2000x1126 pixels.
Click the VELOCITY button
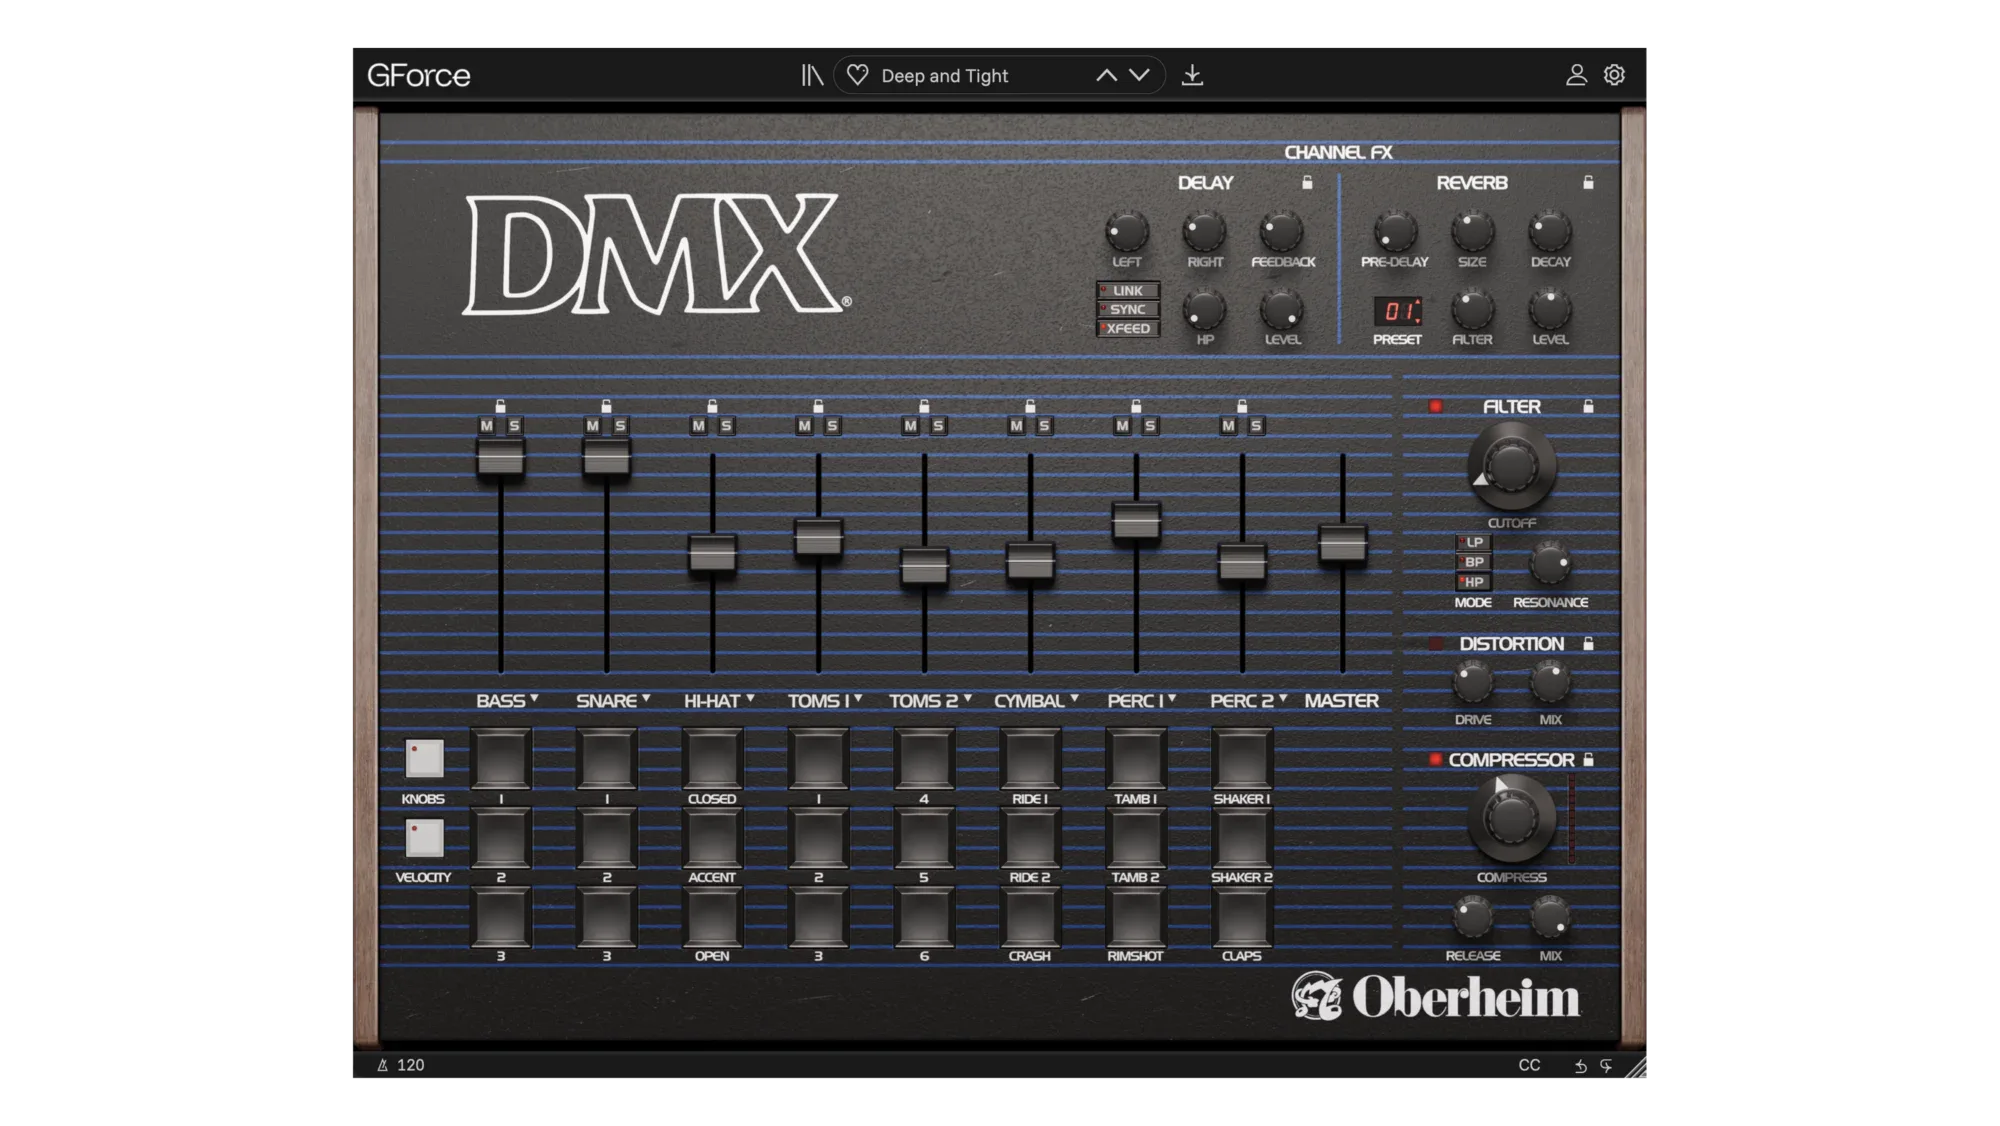tap(424, 838)
